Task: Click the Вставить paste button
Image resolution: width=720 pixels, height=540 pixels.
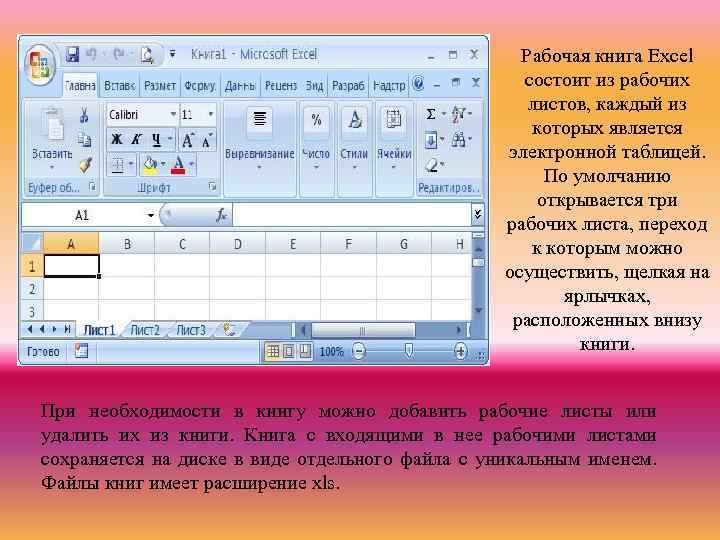Action: [x=52, y=138]
